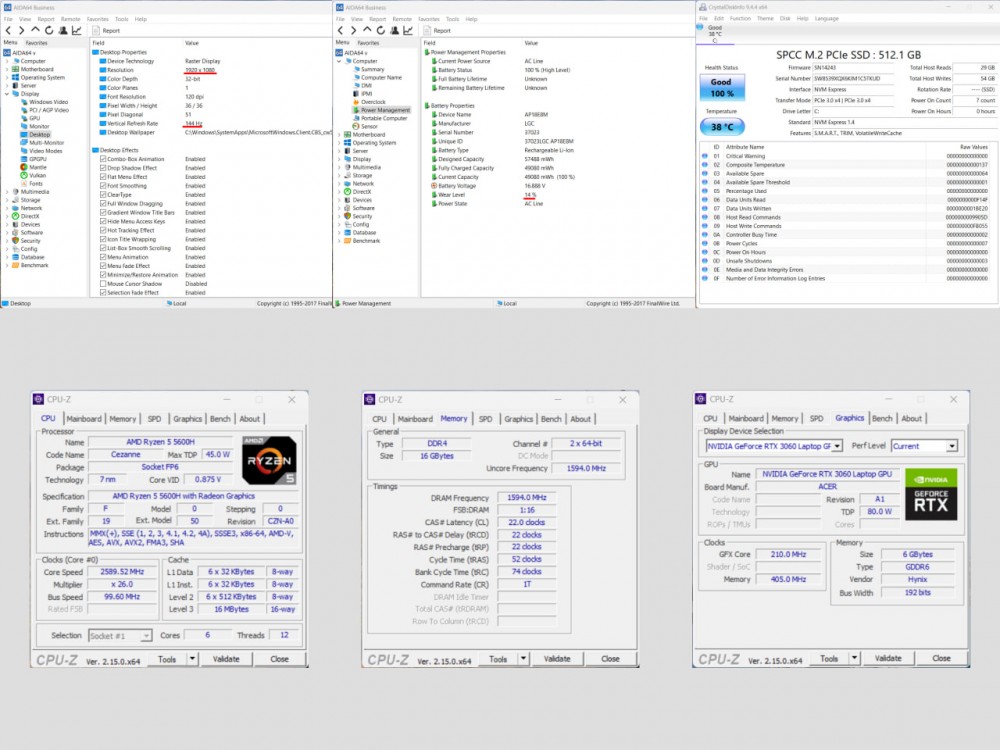Toggle the Mouse Cursor Shadow checkbox
The image size is (1000, 750).
click(x=103, y=283)
